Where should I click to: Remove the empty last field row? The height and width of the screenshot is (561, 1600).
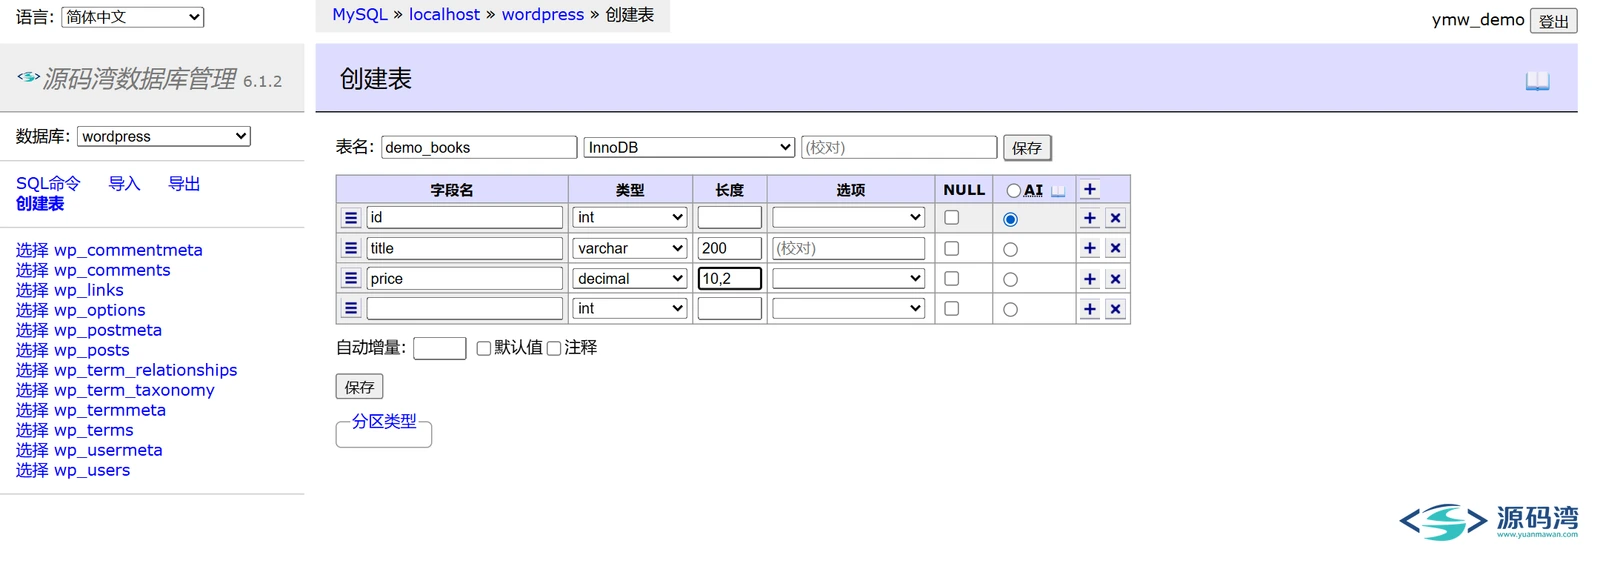(1116, 309)
